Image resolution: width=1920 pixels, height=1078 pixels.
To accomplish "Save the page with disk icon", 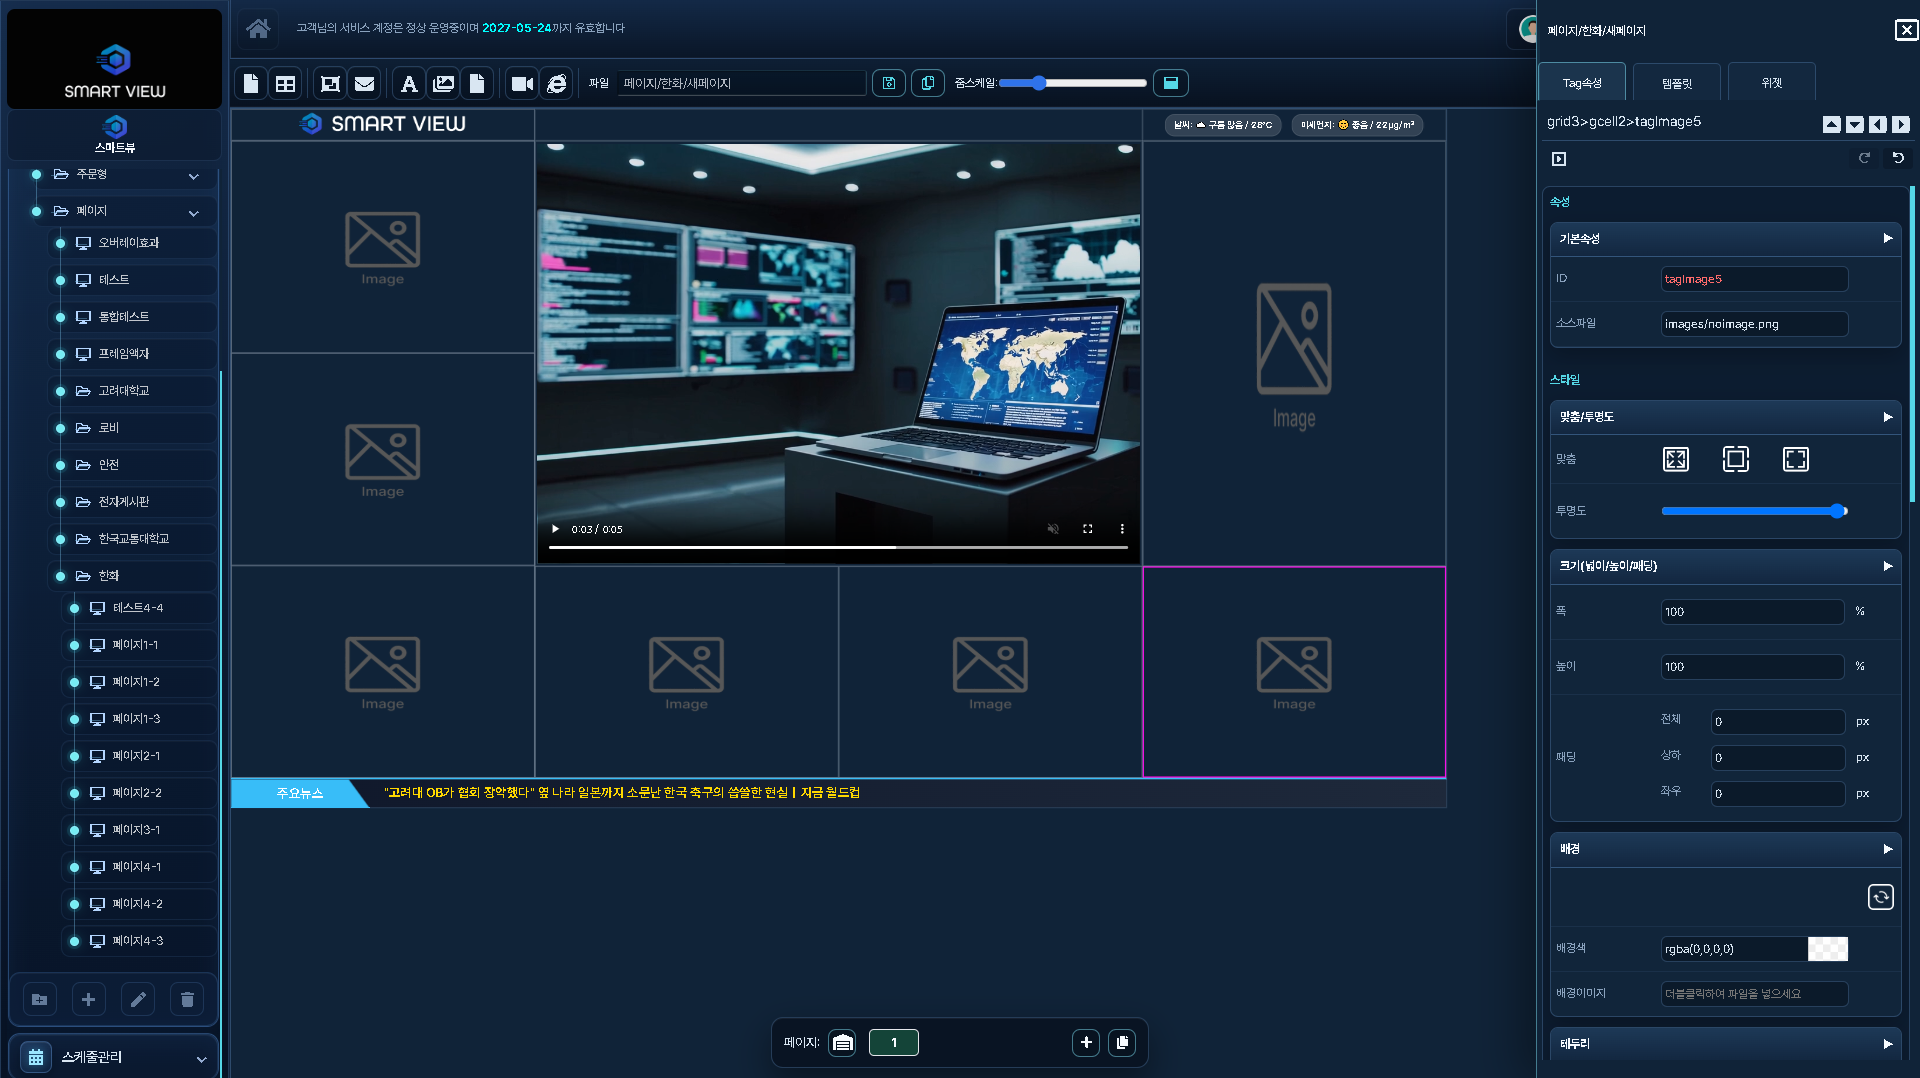I will coord(889,83).
